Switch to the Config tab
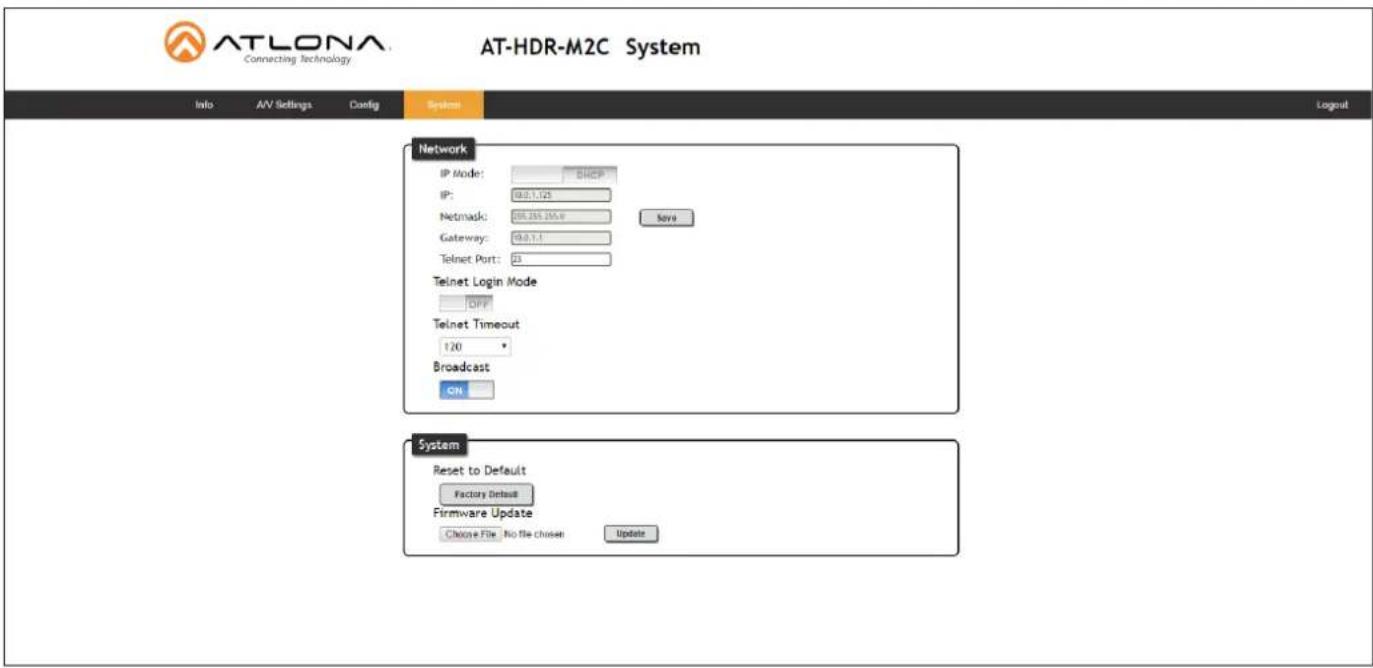The image size is (1373, 668). point(364,105)
